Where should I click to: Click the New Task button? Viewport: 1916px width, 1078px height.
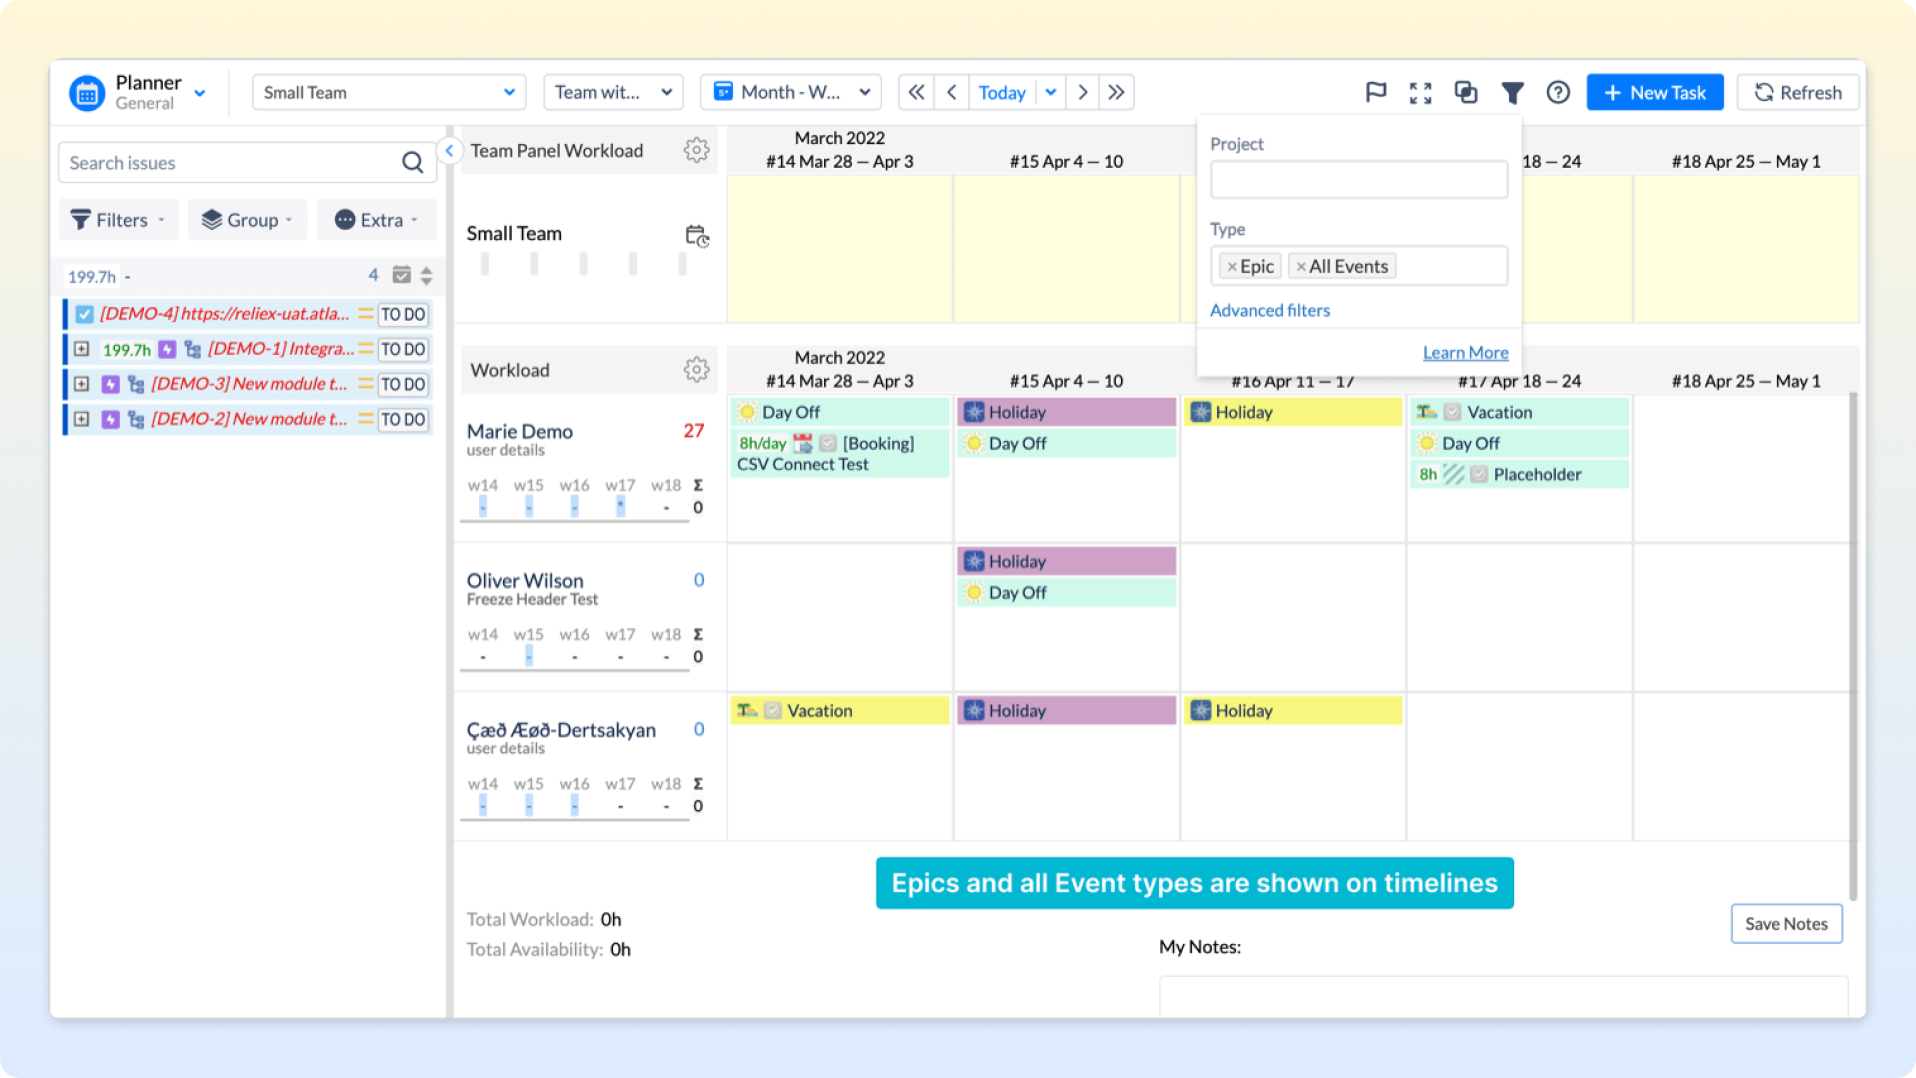pyautogui.click(x=1654, y=92)
